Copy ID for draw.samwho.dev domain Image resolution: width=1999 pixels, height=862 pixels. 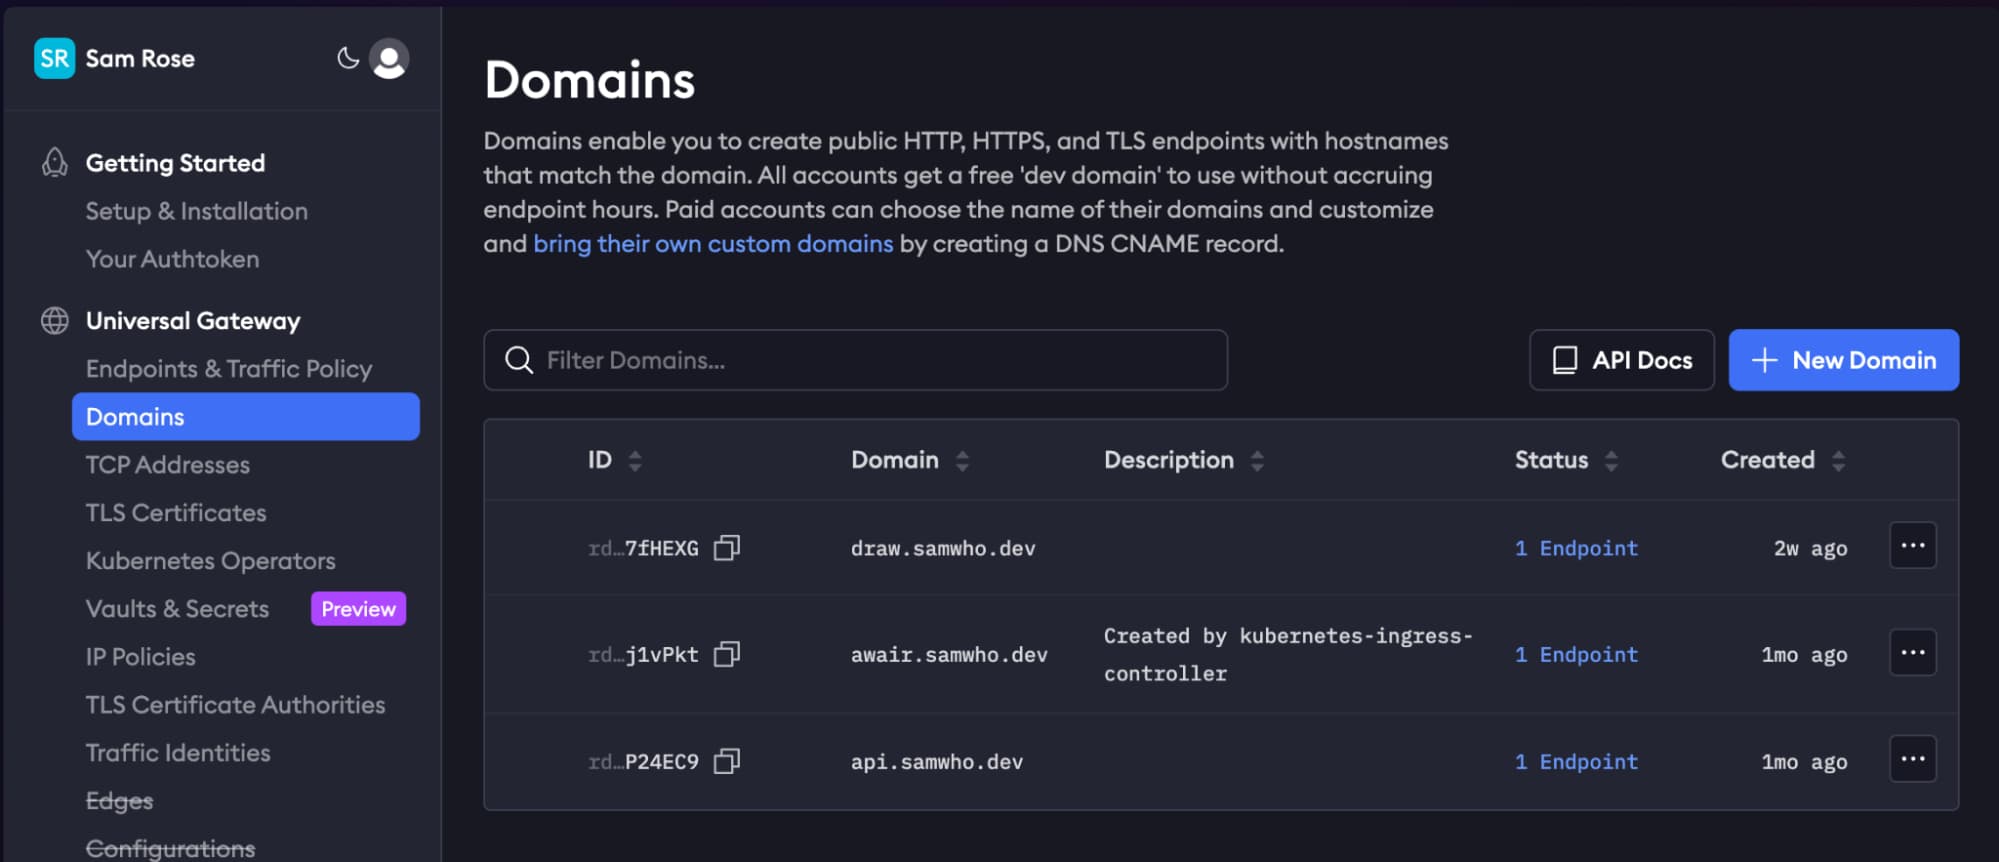727,548
